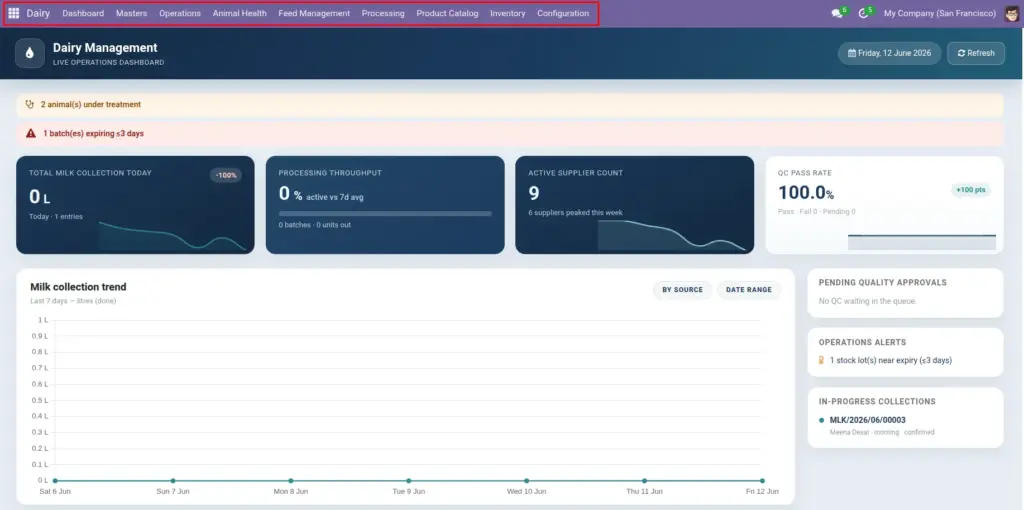The width and height of the screenshot is (1024, 510).
Task: Click the red warning triangle icon
Action: [x=31, y=133]
